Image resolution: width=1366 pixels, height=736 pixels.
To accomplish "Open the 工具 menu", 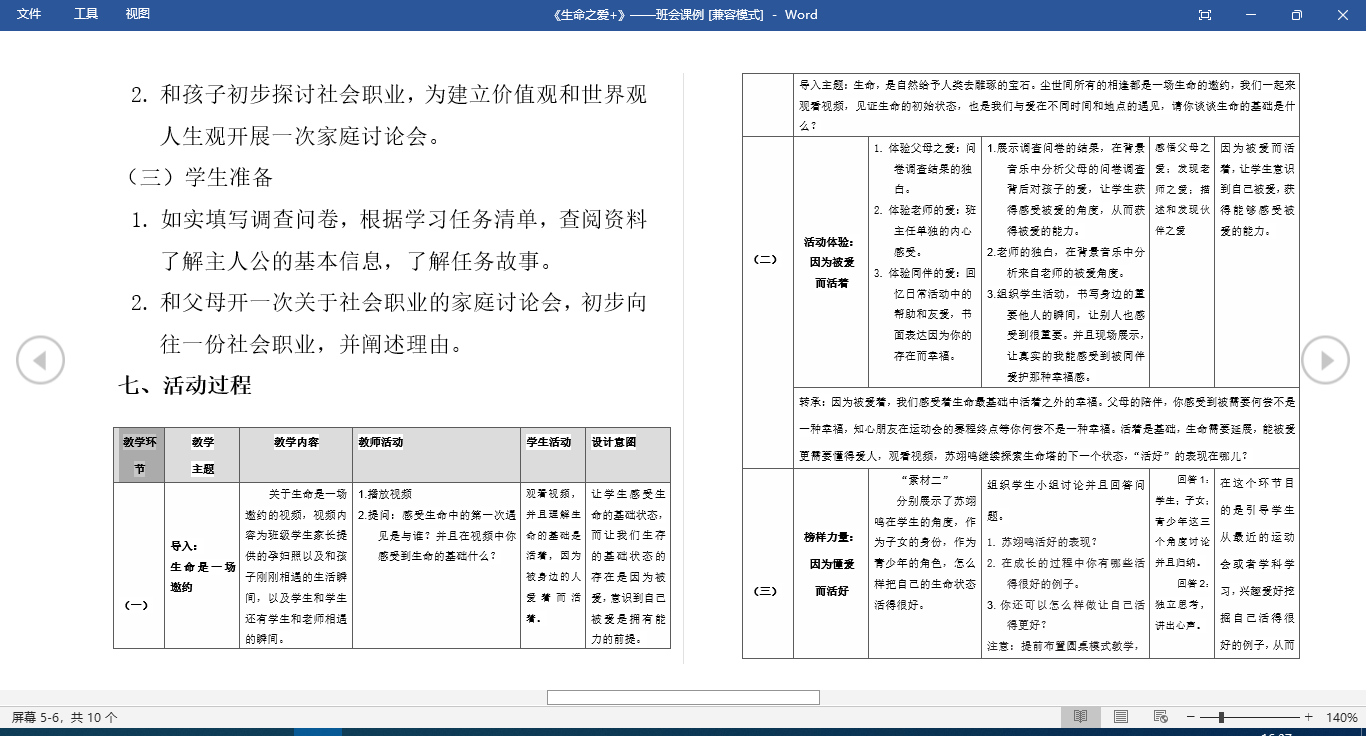I will click(85, 15).
